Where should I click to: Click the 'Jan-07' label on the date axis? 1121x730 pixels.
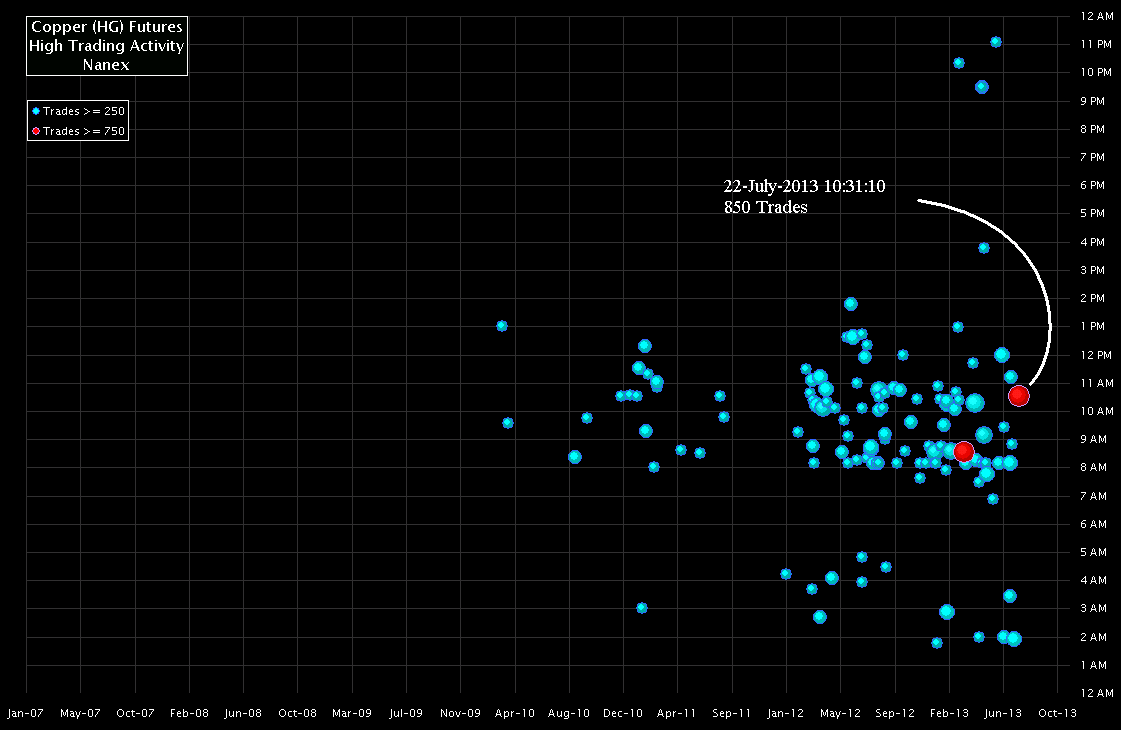click(x=26, y=713)
